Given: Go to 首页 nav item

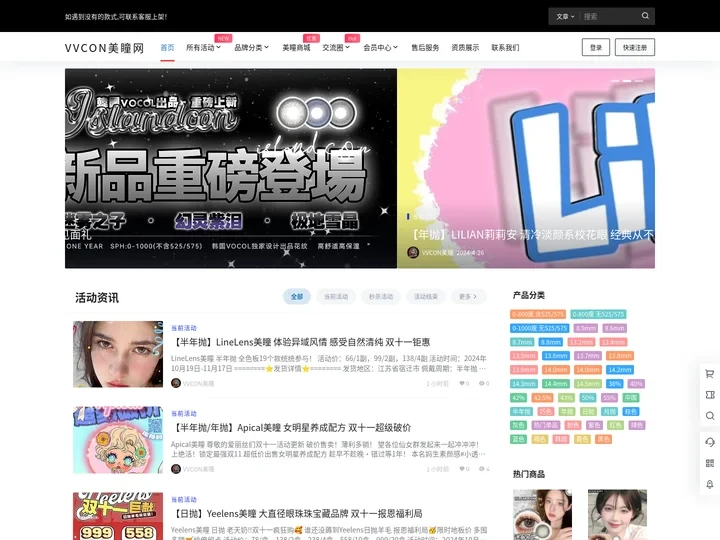Looking at the screenshot, I should point(167,47).
